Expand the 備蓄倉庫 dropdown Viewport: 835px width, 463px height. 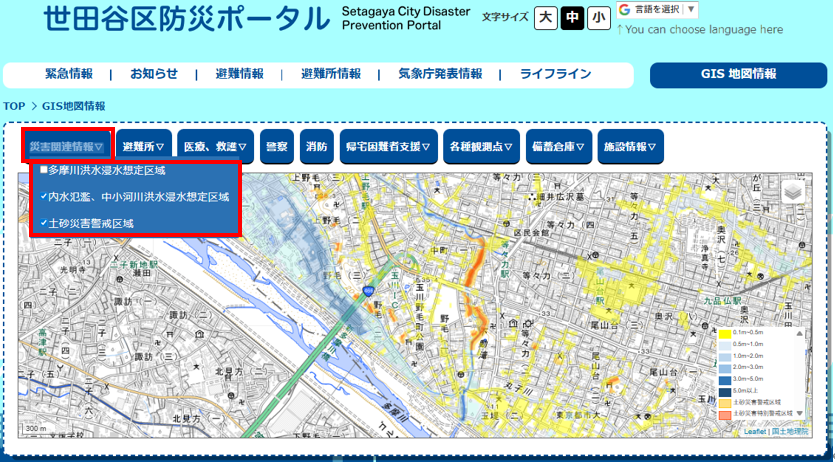coord(558,147)
